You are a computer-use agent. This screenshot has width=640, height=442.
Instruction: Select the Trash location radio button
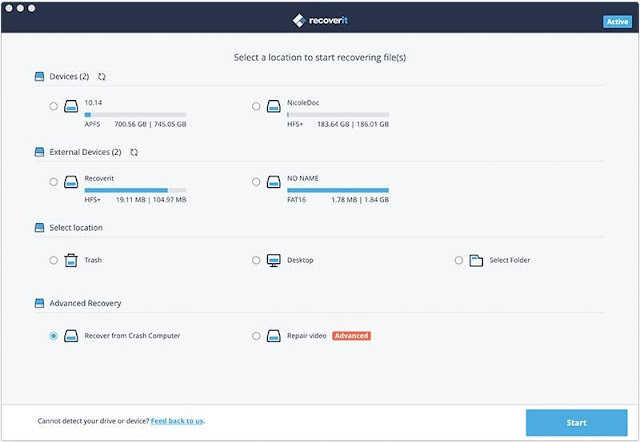53,260
